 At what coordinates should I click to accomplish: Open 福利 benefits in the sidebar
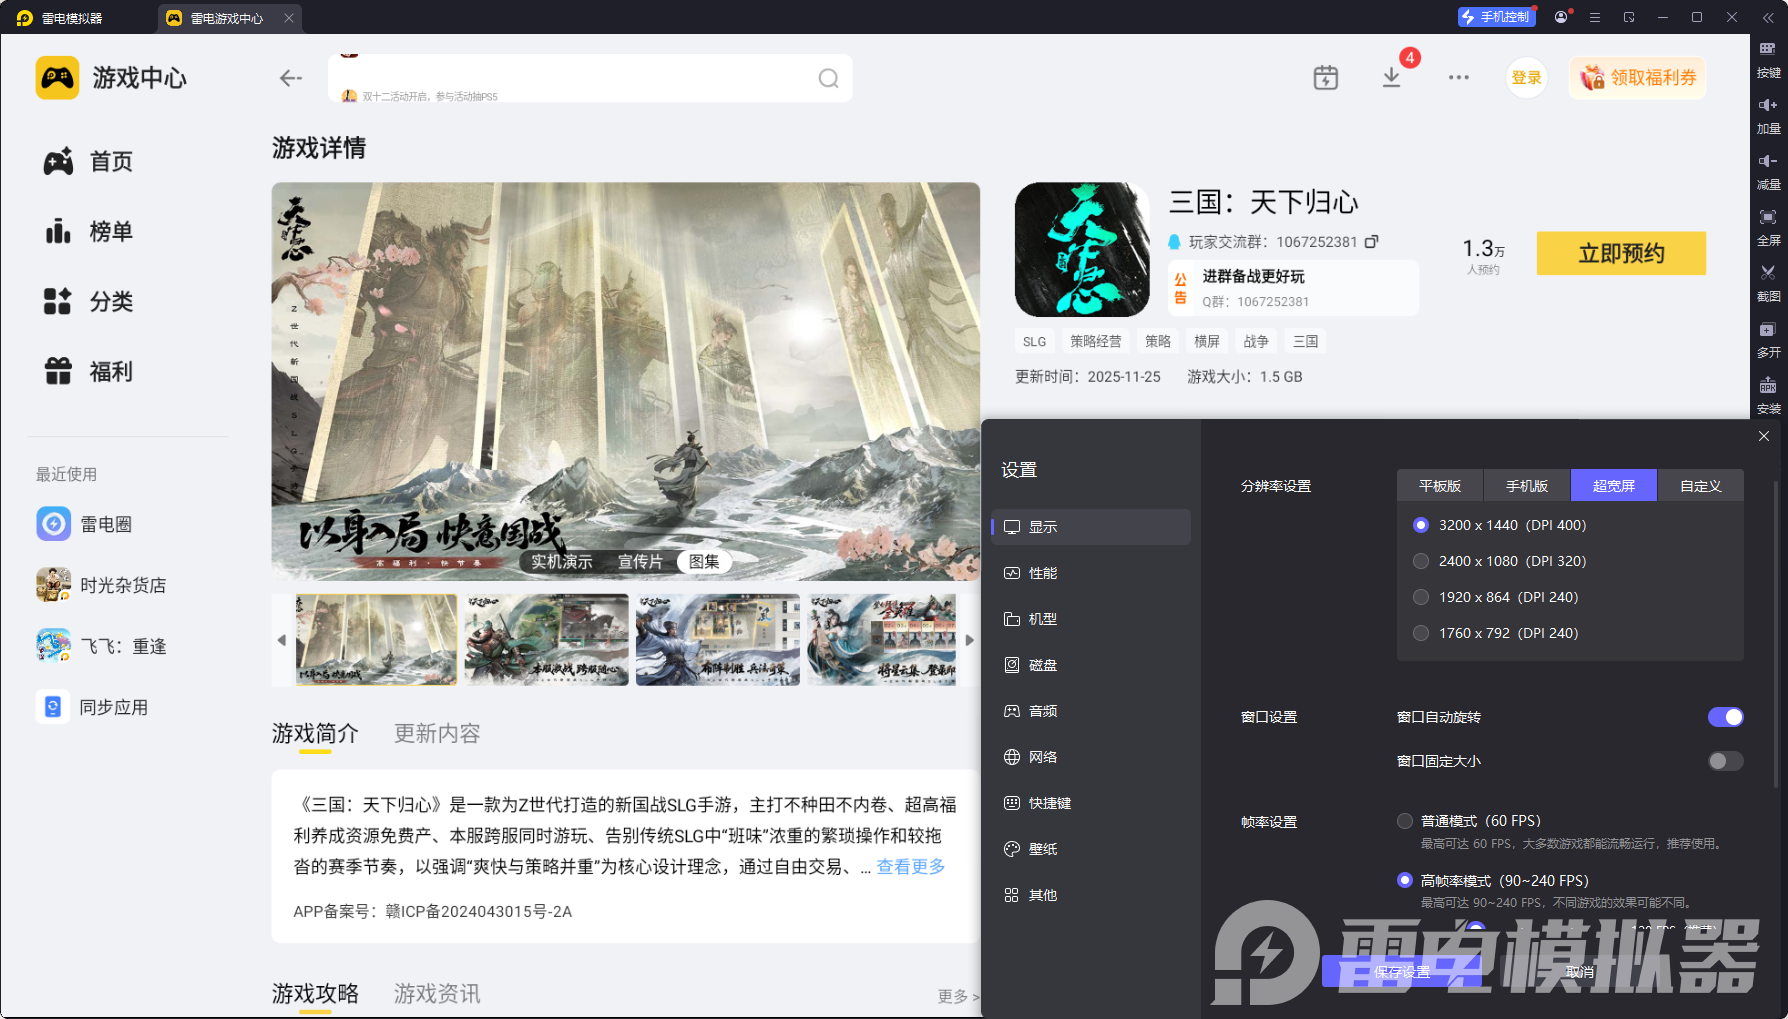89,372
